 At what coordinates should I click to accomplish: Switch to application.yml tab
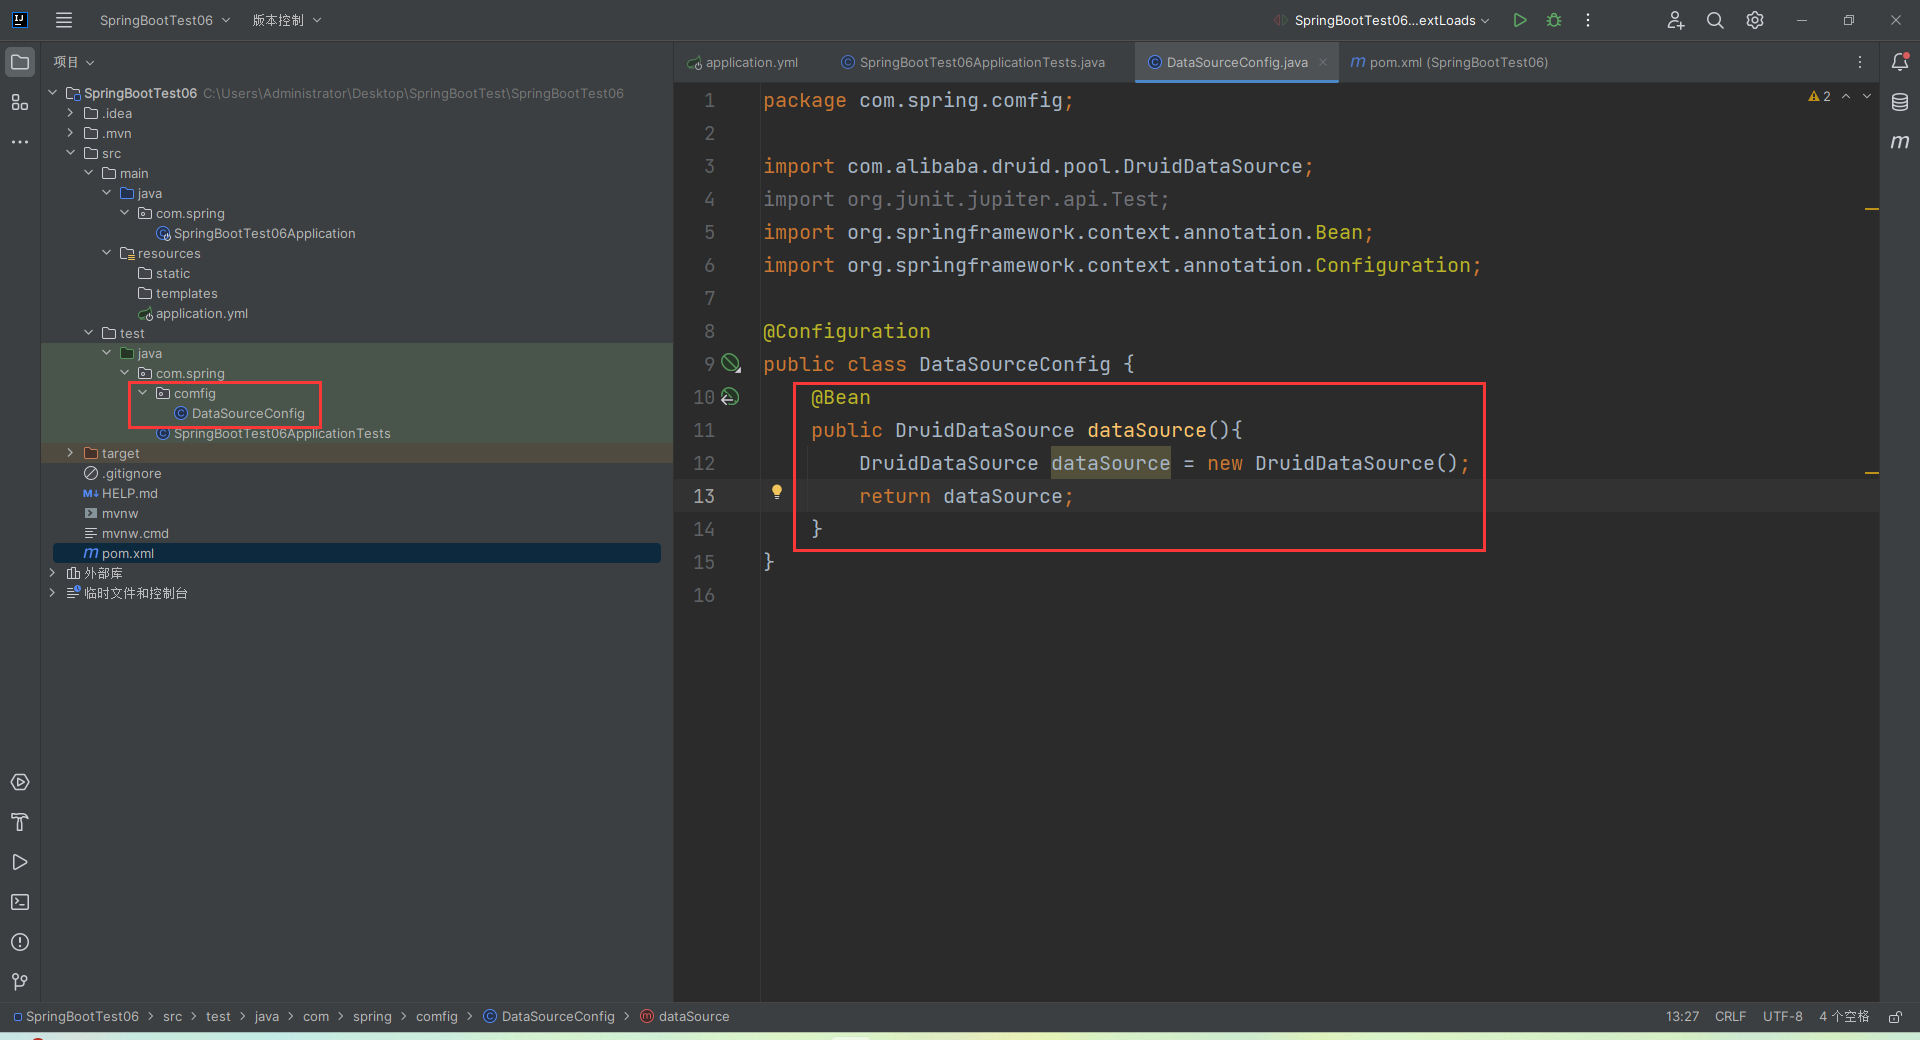(x=743, y=62)
